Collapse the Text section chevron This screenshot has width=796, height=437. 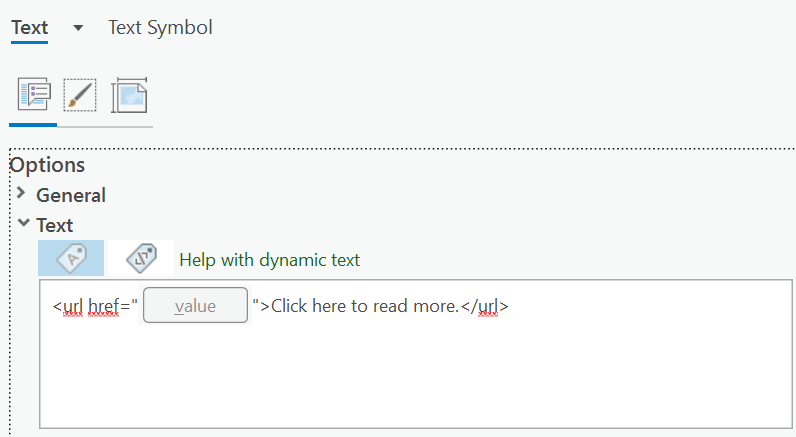click(22, 224)
